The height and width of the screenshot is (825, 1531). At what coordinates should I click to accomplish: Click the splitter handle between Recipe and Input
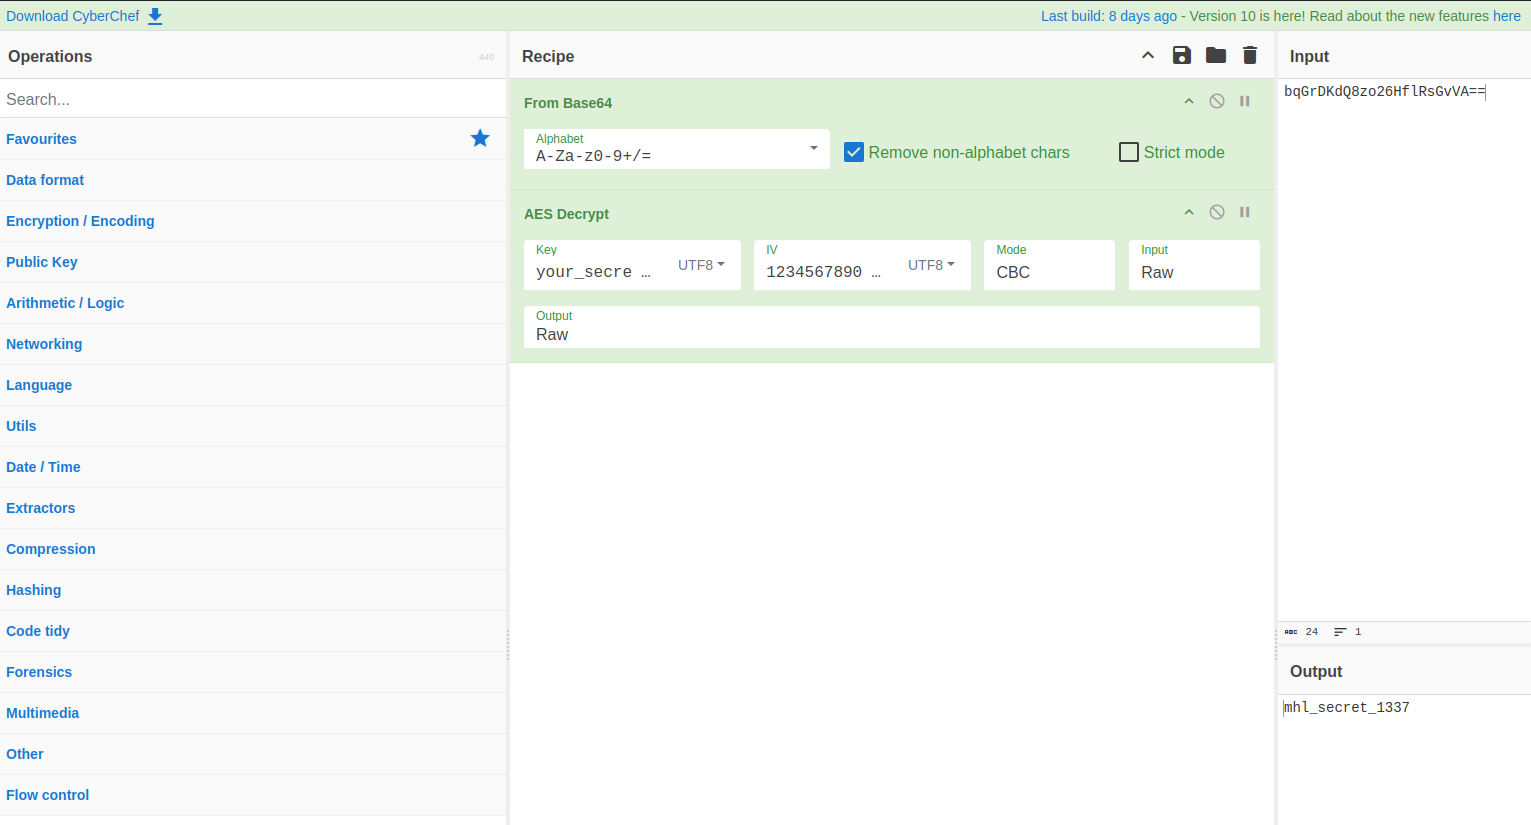click(1276, 645)
